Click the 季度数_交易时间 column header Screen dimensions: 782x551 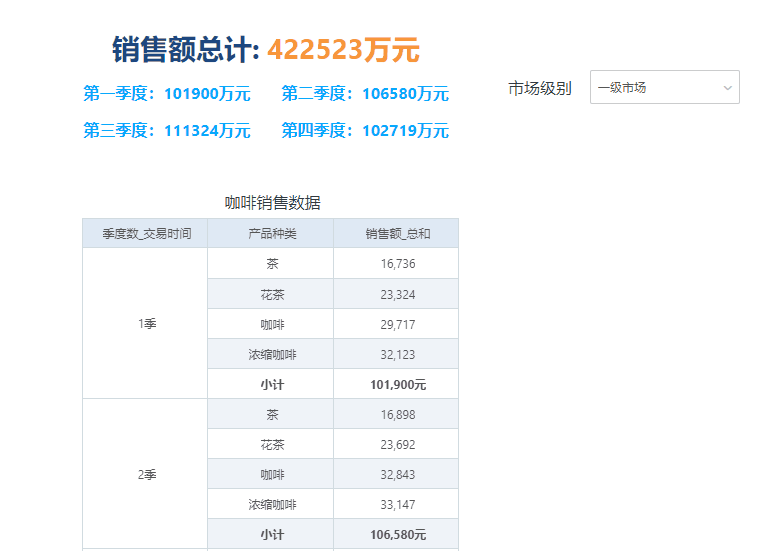[x=145, y=234]
